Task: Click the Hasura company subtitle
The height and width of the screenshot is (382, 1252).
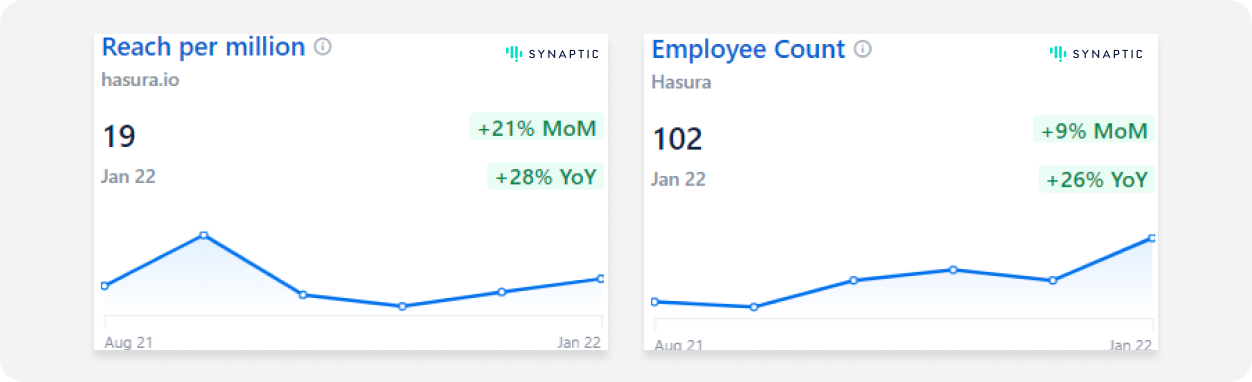Action: (x=681, y=82)
